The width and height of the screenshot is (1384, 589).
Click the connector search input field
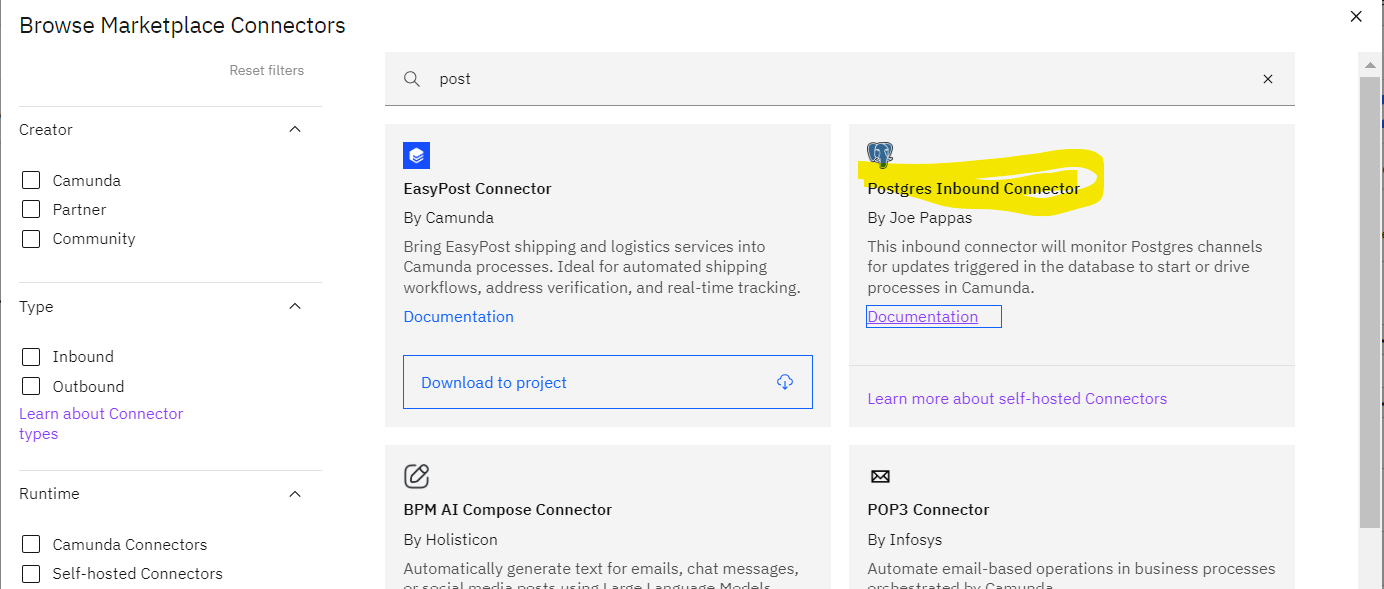point(840,79)
